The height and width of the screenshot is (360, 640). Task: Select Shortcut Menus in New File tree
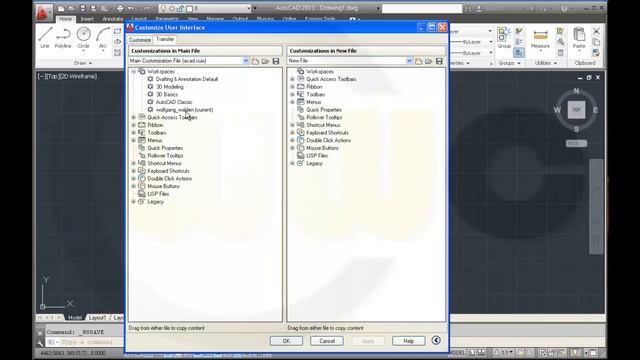click(x=323, y=125)
